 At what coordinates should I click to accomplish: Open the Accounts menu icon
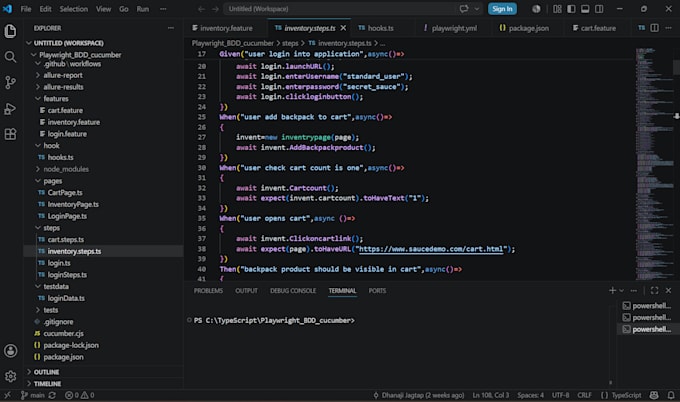coord(10,350)
